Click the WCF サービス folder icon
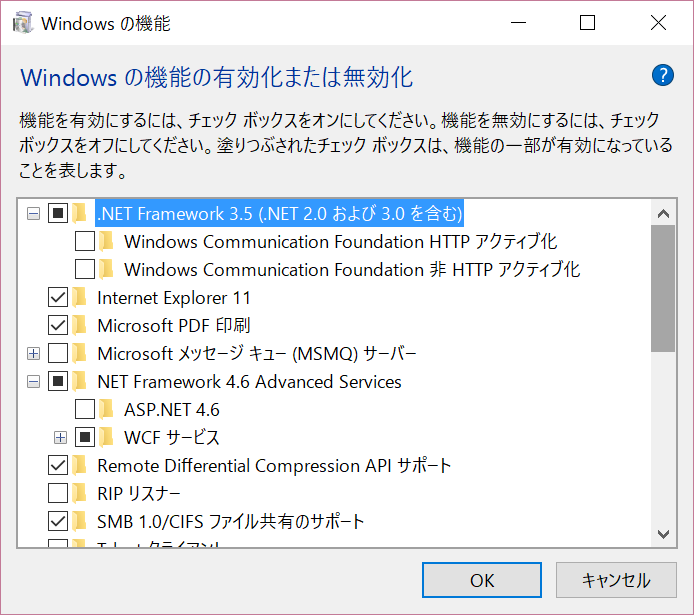 click(x=107, y=438)
